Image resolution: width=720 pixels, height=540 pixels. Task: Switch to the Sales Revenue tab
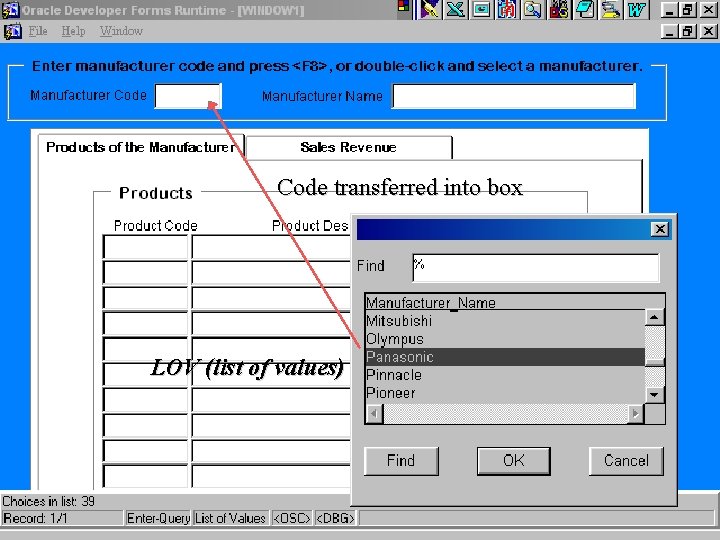(349, 147)
